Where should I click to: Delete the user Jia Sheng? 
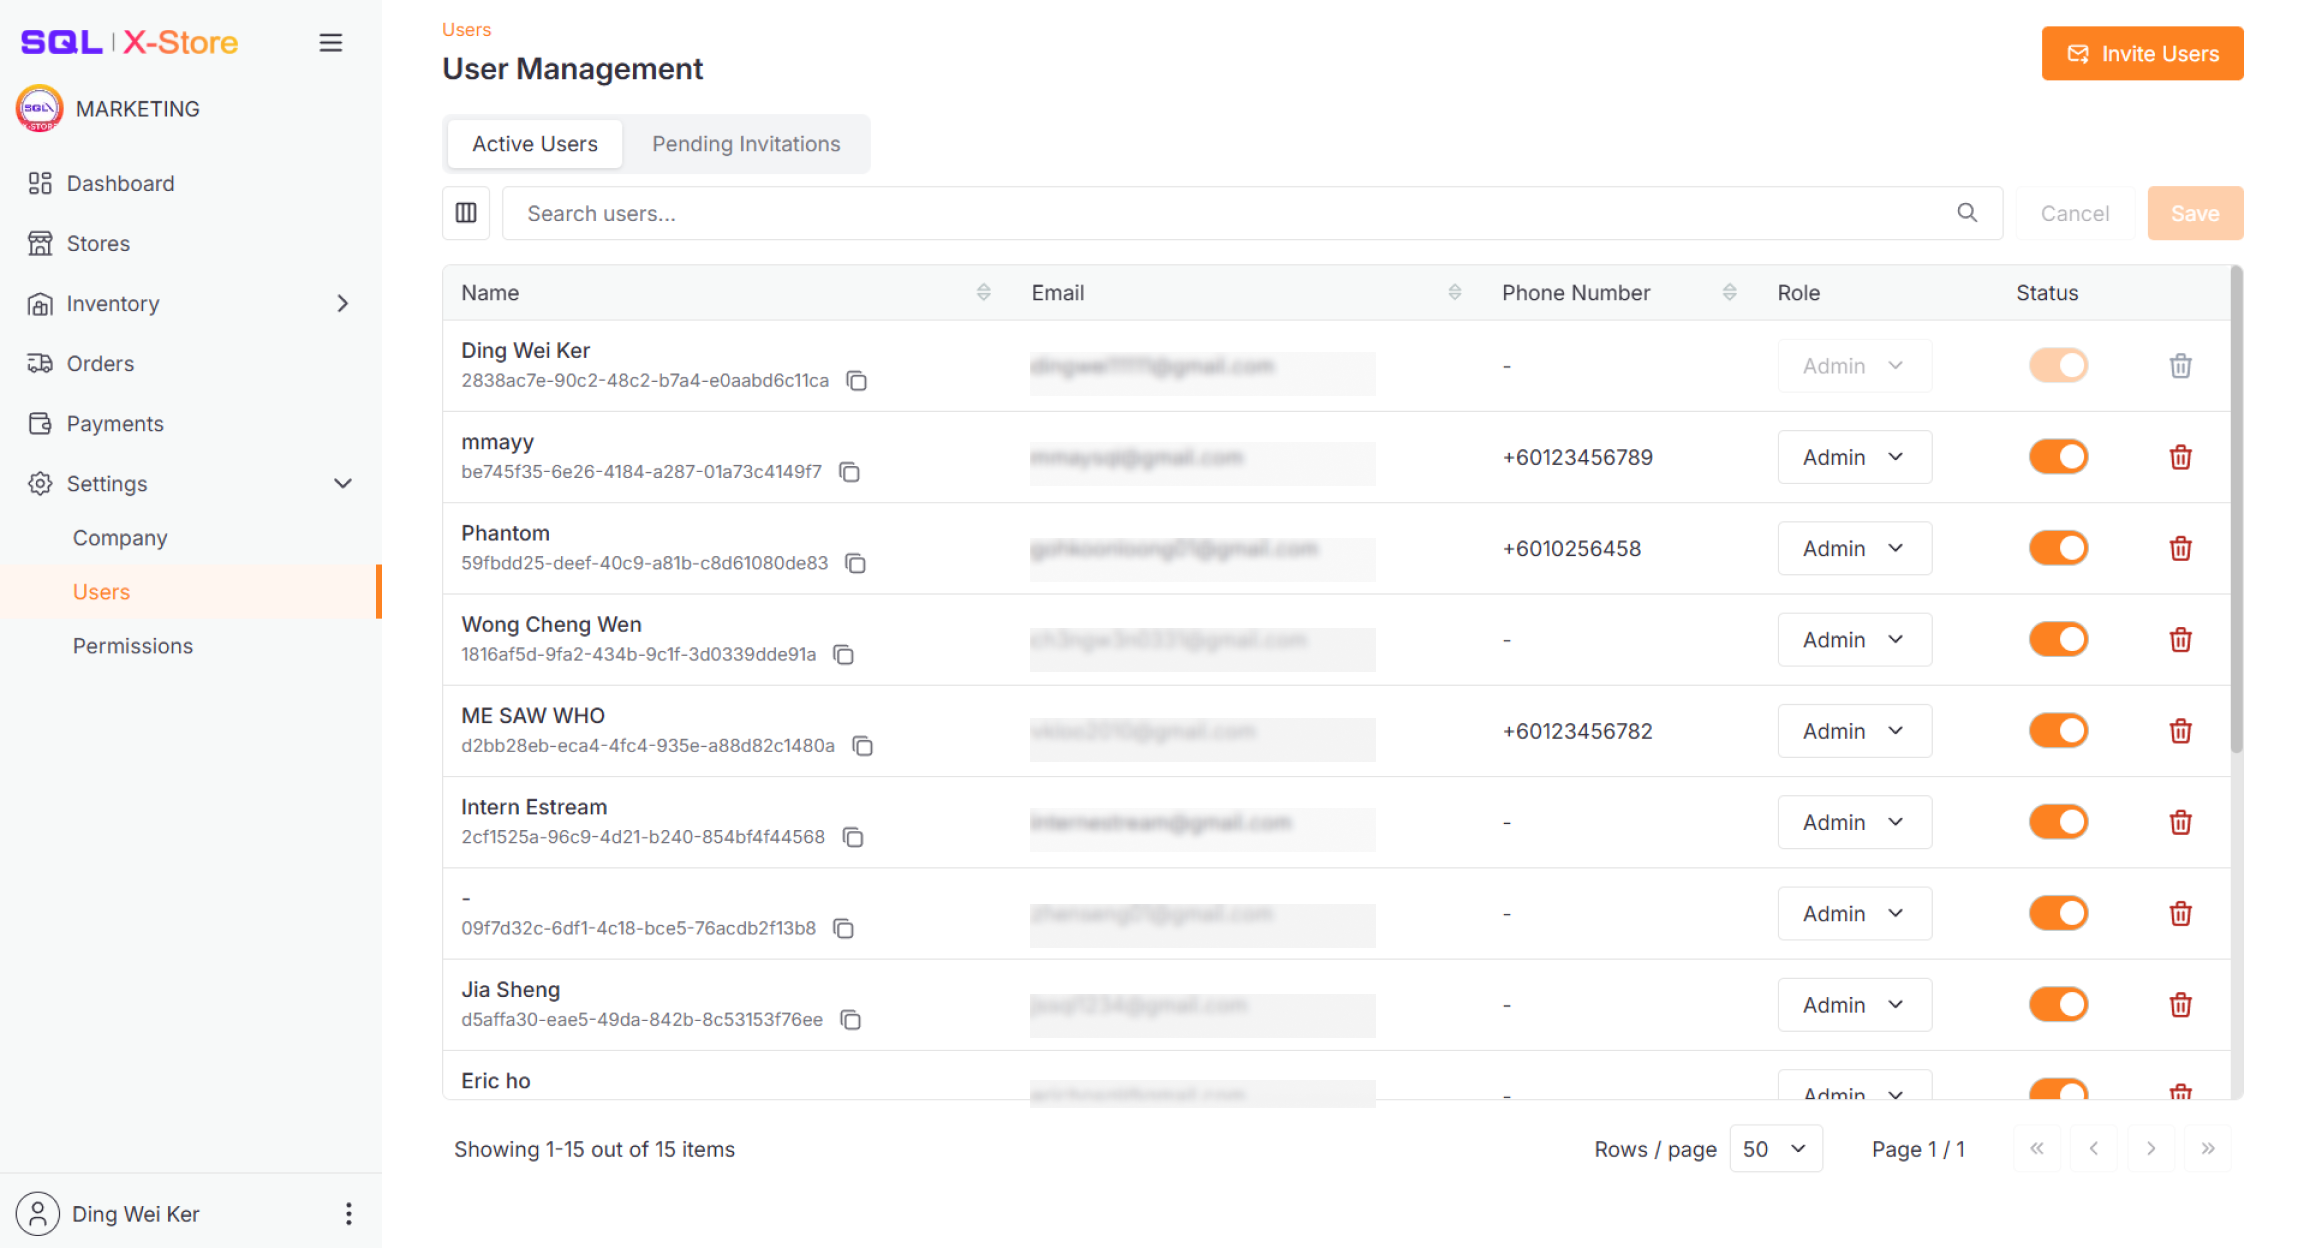coord(2181,1004)
